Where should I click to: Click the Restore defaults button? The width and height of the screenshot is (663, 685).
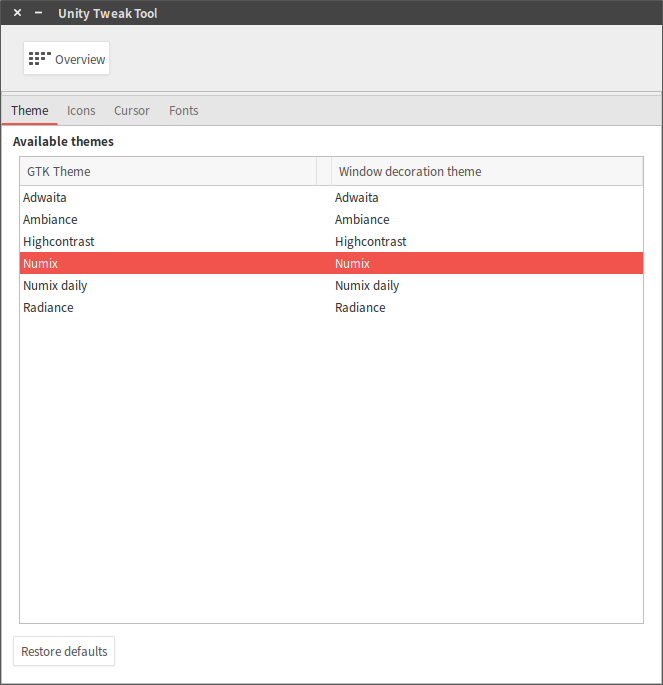click(64, 651)
